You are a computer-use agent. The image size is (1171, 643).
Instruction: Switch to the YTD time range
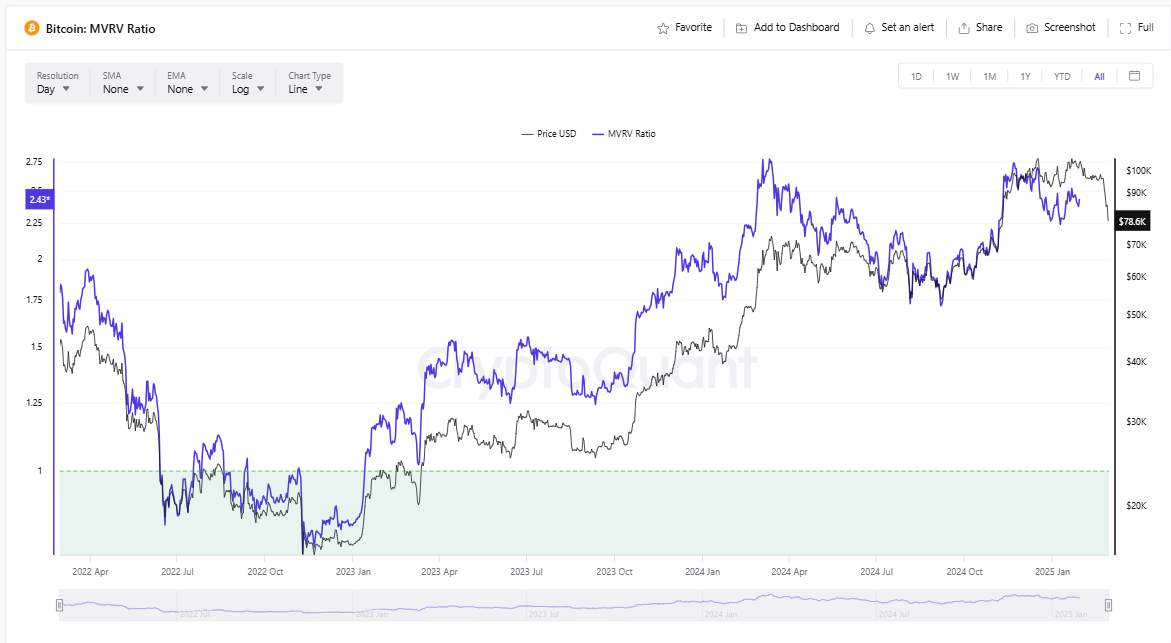pyautogui.click(x=1062, y=77)
